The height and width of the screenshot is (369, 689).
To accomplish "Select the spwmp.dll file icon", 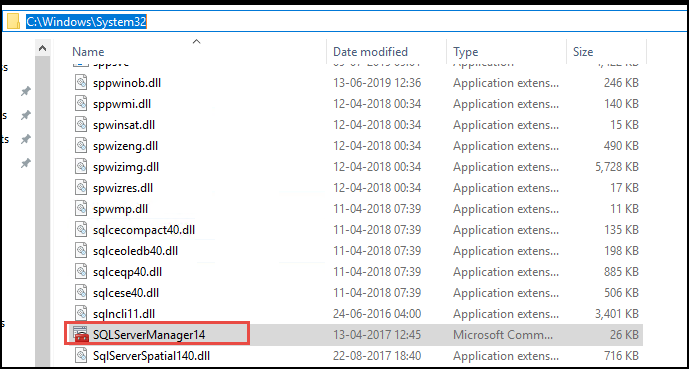I will 81,209.
